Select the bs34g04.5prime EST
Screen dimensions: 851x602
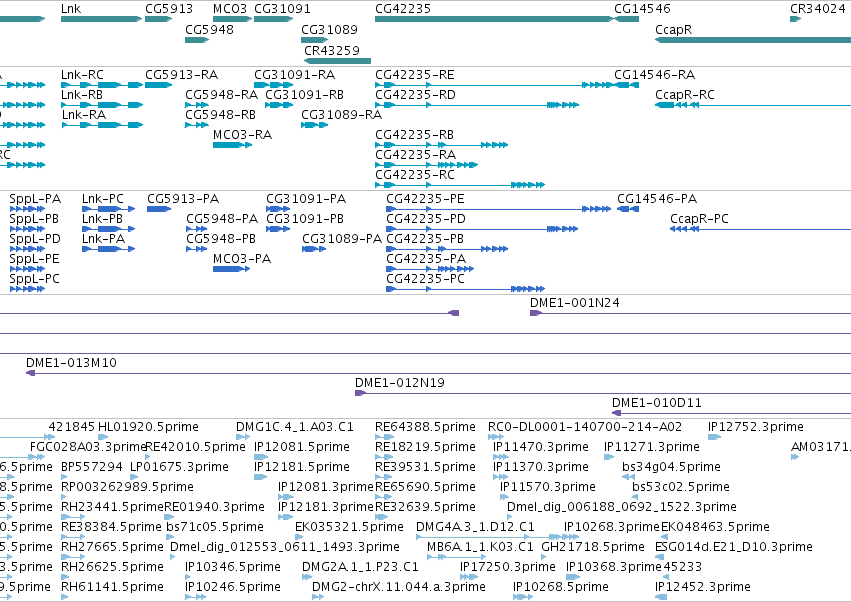tap(628, 477)
